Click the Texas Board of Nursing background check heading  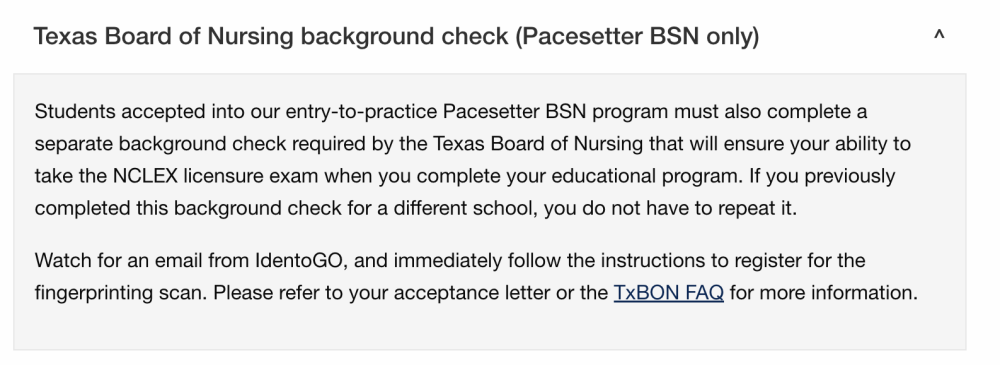pyautogui.click(x=396, y=36)
